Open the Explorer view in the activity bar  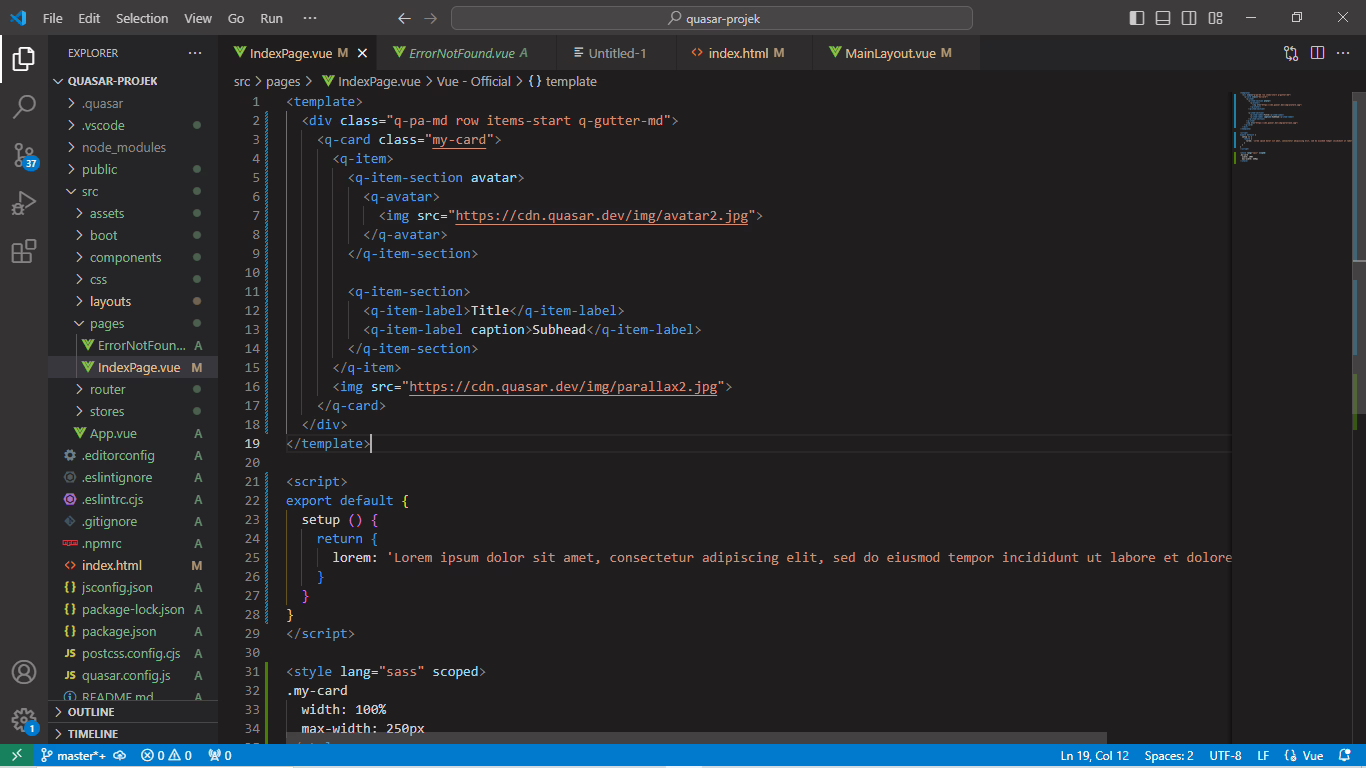(x=24, y=59)
